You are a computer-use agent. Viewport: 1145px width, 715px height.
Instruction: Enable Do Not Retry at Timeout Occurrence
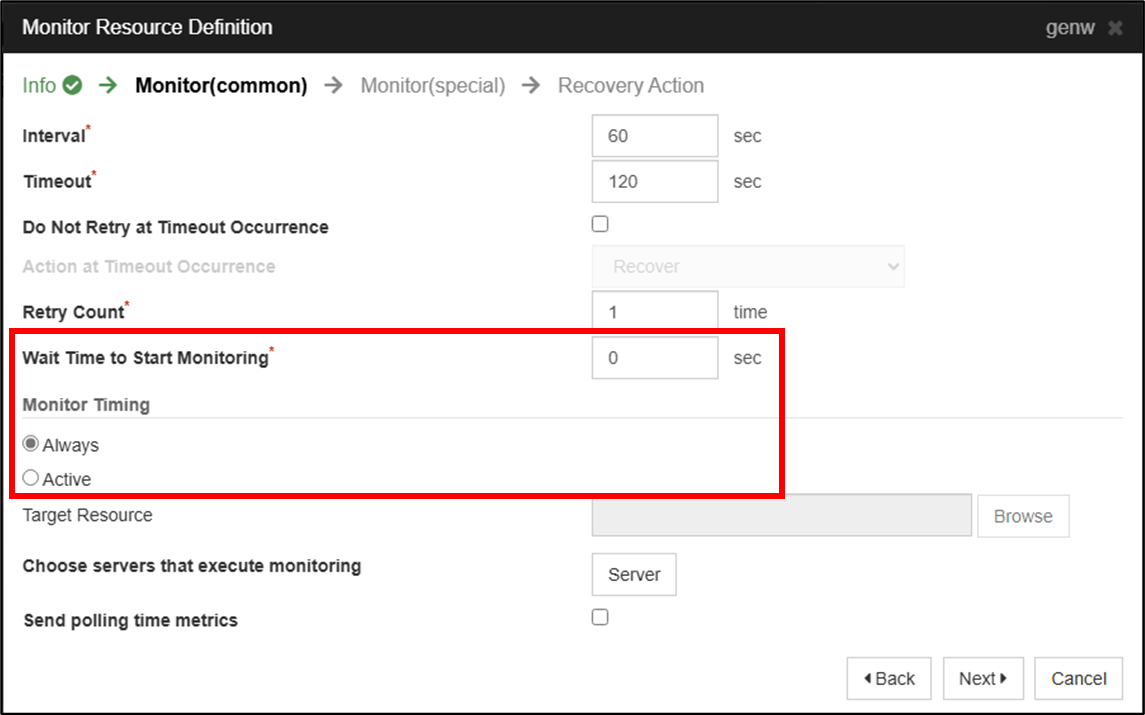(x=599, y=223)
